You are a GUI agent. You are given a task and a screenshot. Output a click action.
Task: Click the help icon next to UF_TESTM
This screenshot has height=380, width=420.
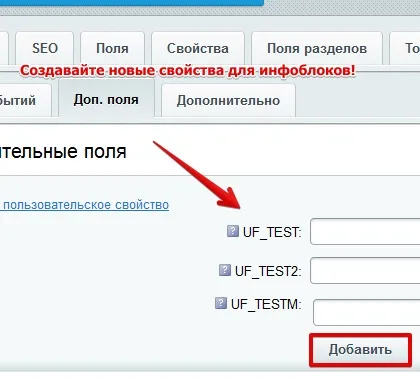(x=221, y=303)
